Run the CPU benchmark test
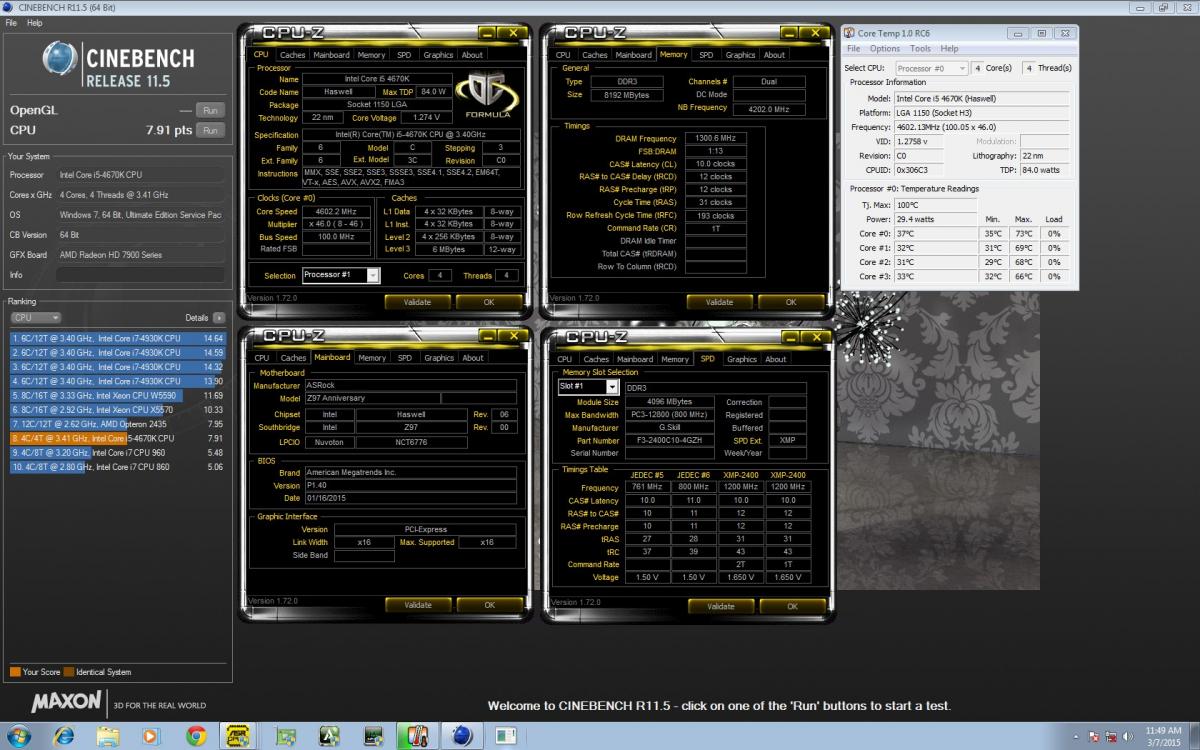The image size is (1200, 750). pyautogui.click(x=210, y=130)
